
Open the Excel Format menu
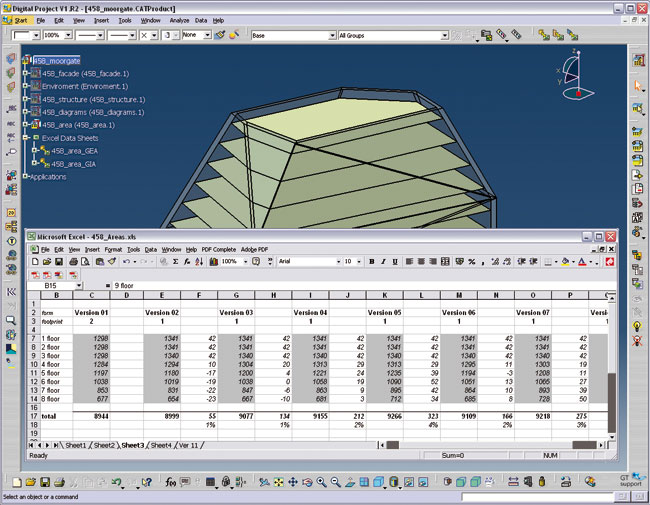click(113, 249)
